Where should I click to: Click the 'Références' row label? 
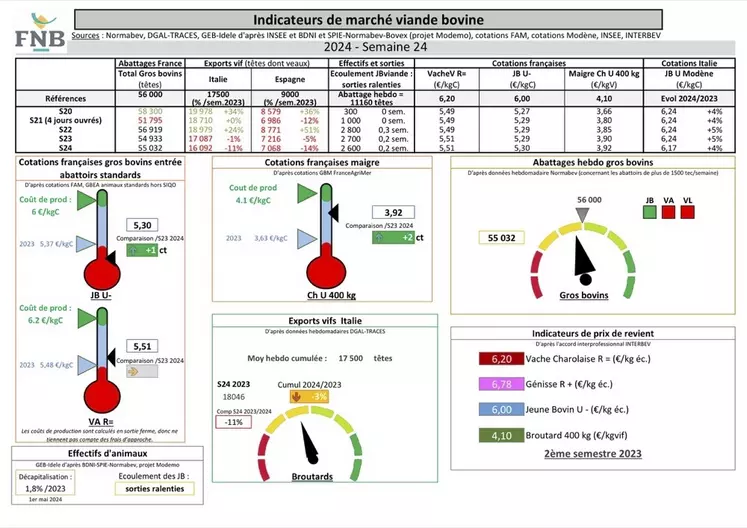tap(65, 99)
